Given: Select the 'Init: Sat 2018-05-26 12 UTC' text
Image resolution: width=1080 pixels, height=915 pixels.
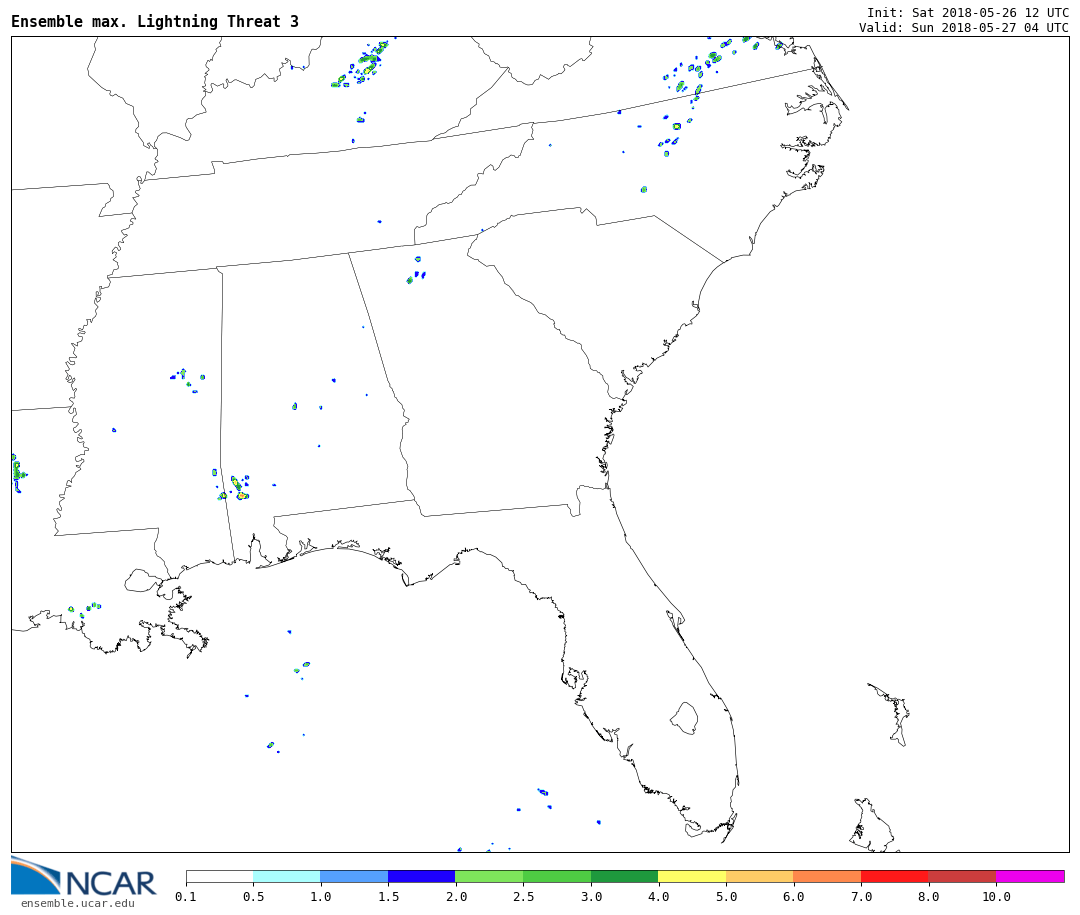Looking at the screenshot, I should pyautogui.click(x=968, y=12).
